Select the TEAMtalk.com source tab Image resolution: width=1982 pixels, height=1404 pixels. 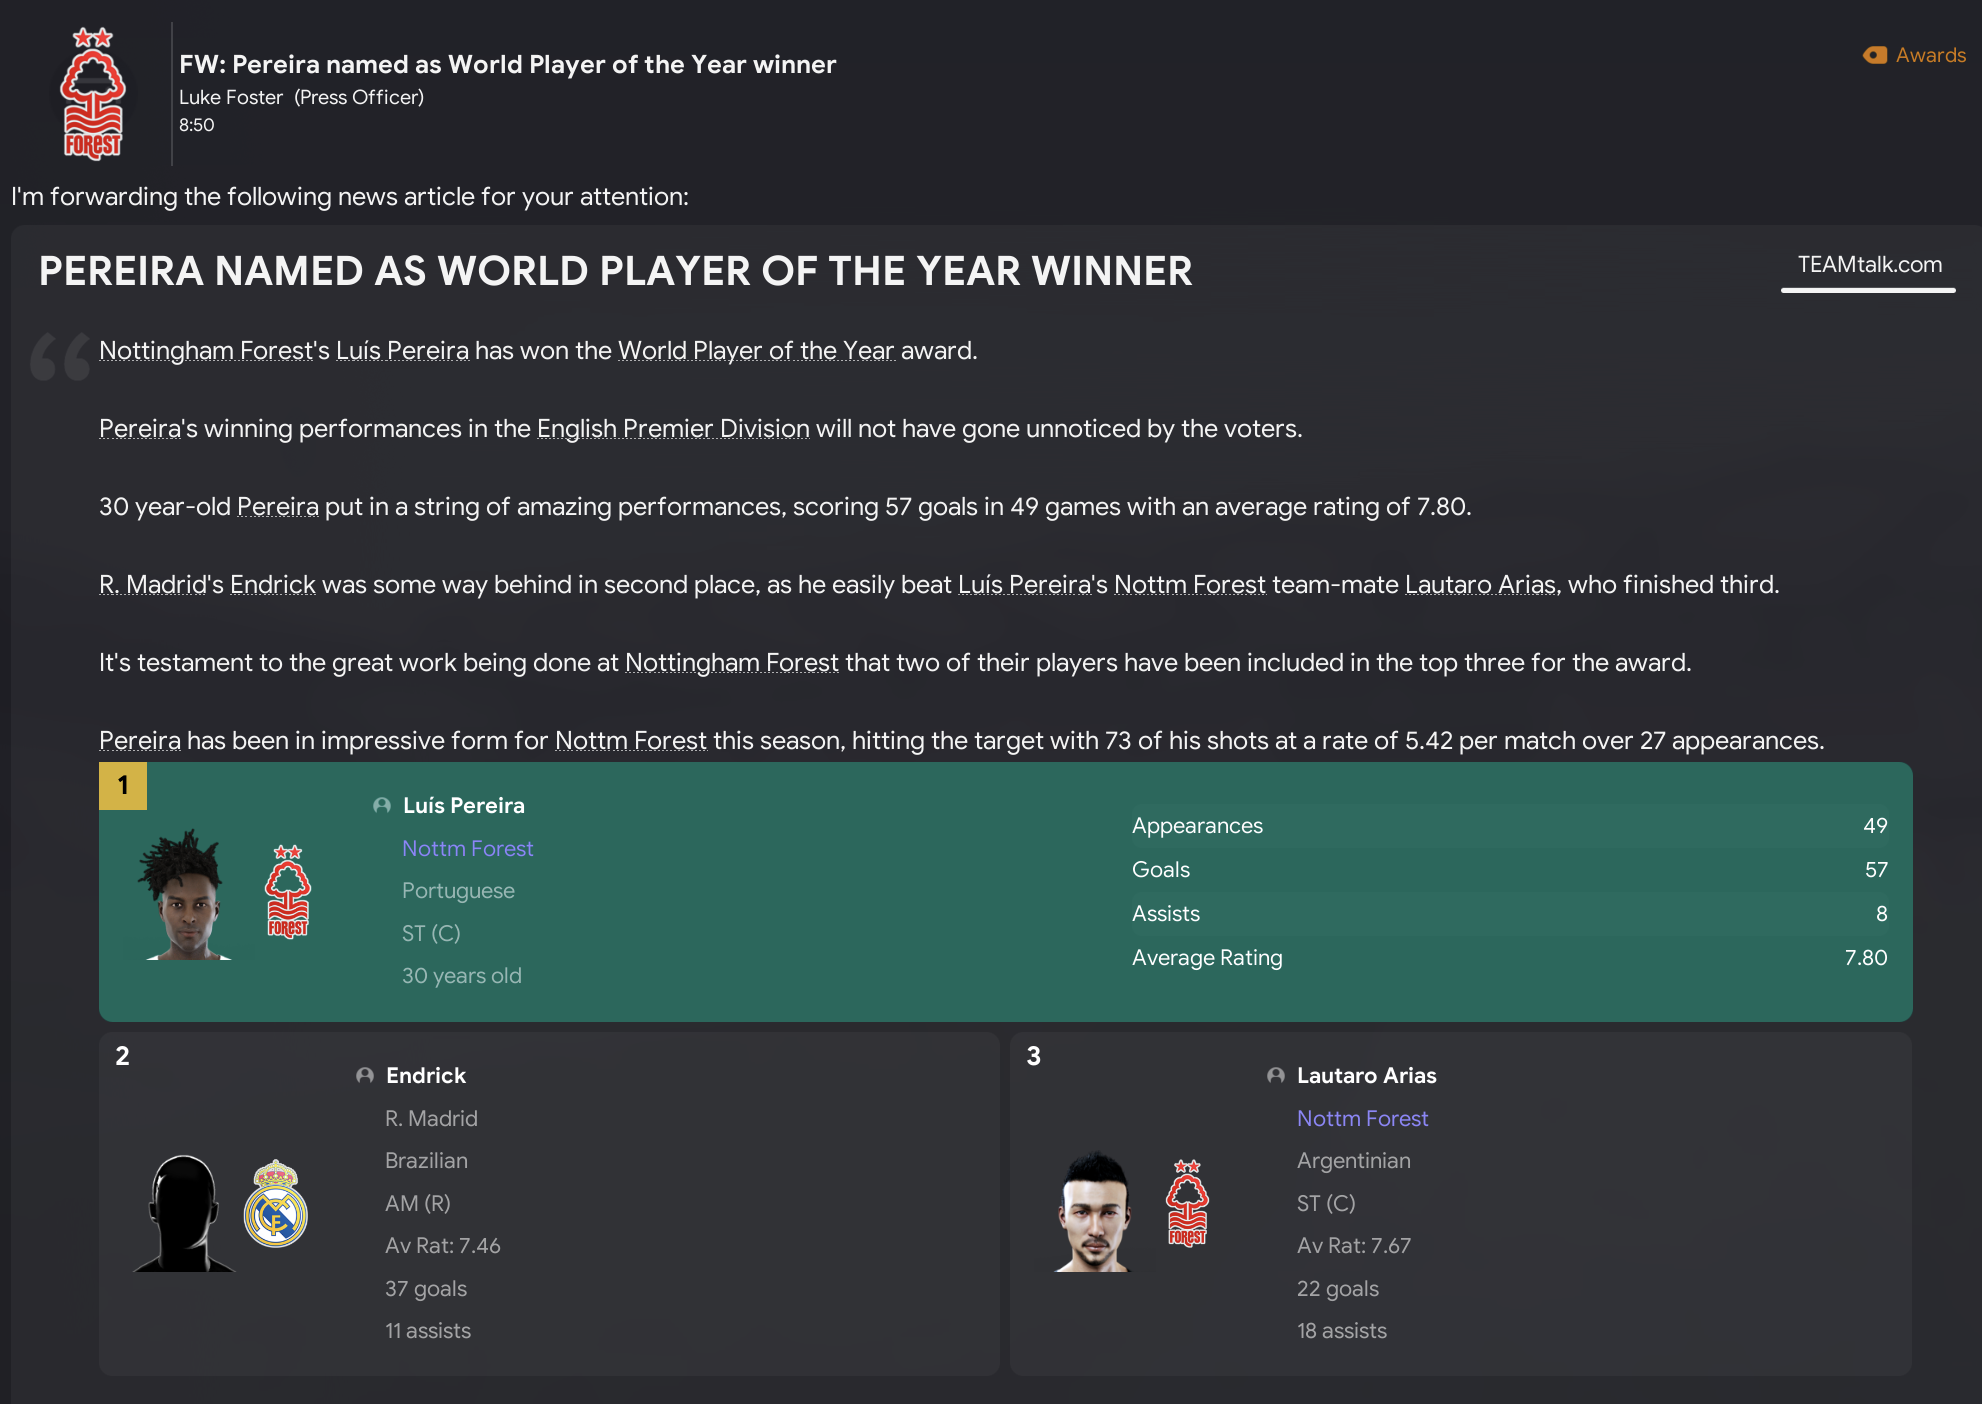click(x=1869, y=265)
